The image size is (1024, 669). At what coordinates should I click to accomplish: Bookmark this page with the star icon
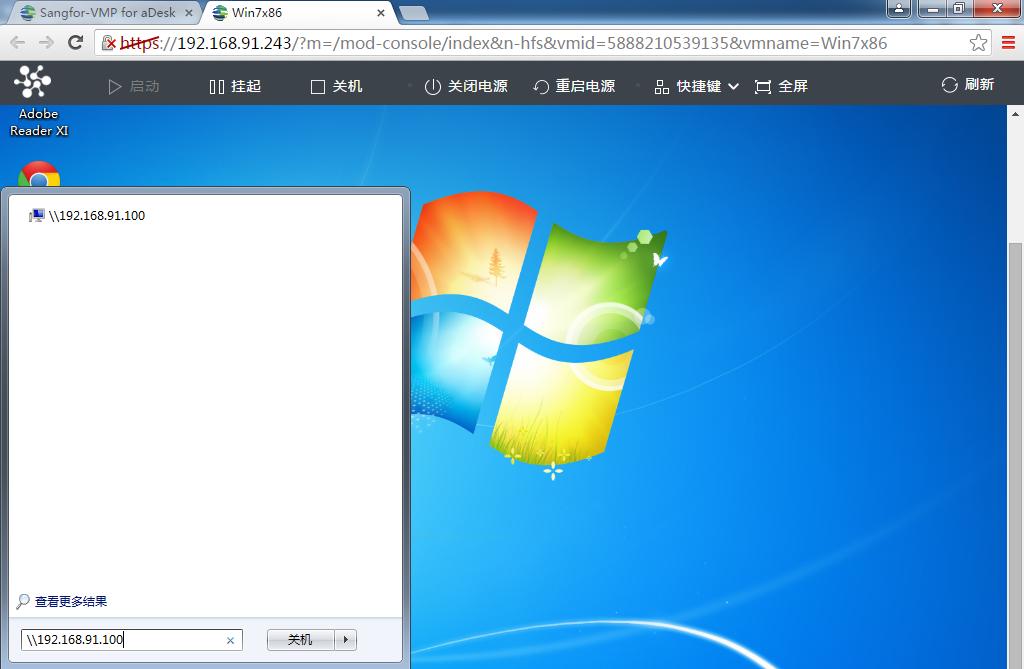pos(978,43)
